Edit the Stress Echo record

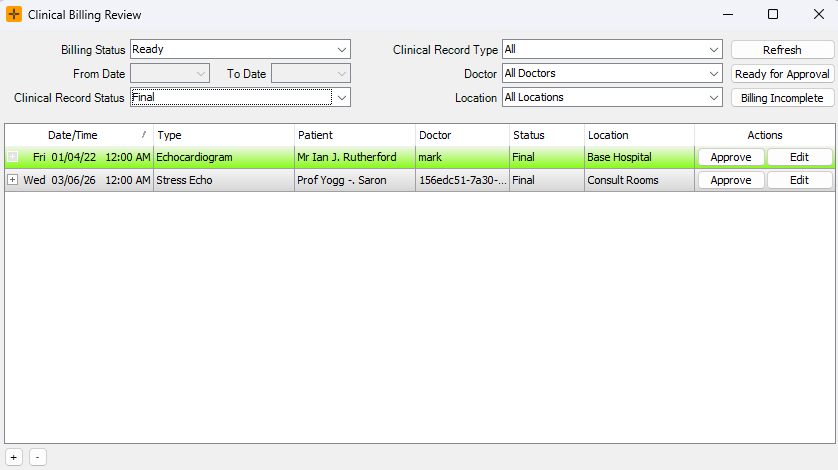pos(800,180)
